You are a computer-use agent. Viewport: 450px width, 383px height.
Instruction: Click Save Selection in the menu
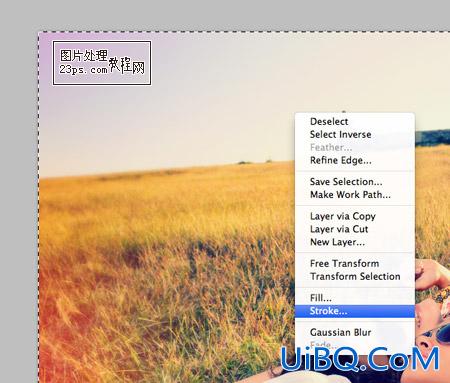pos(355,182)
